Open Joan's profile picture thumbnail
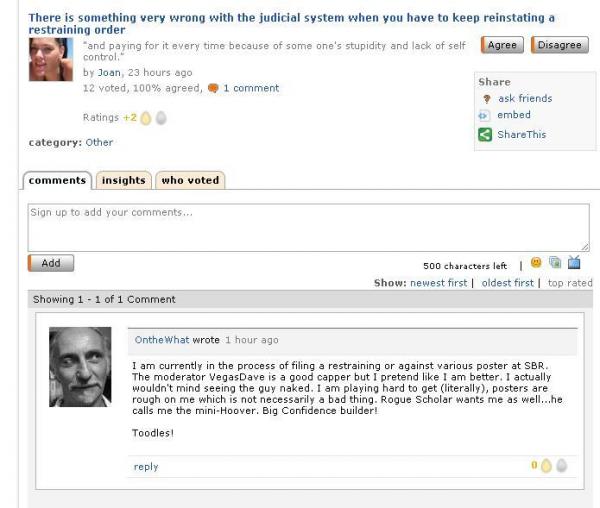Viewport: 600px width, 508px height. (x=51, y=59)
